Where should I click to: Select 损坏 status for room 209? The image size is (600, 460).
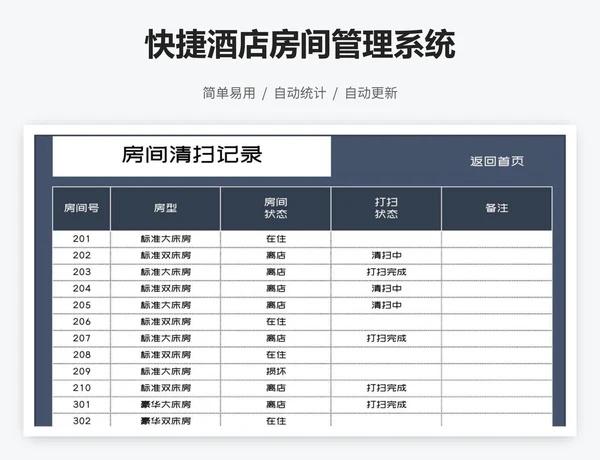(276, 371)
